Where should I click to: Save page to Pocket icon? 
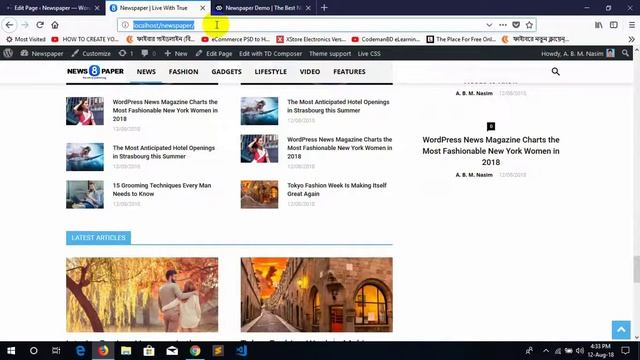tap(516, 25)
